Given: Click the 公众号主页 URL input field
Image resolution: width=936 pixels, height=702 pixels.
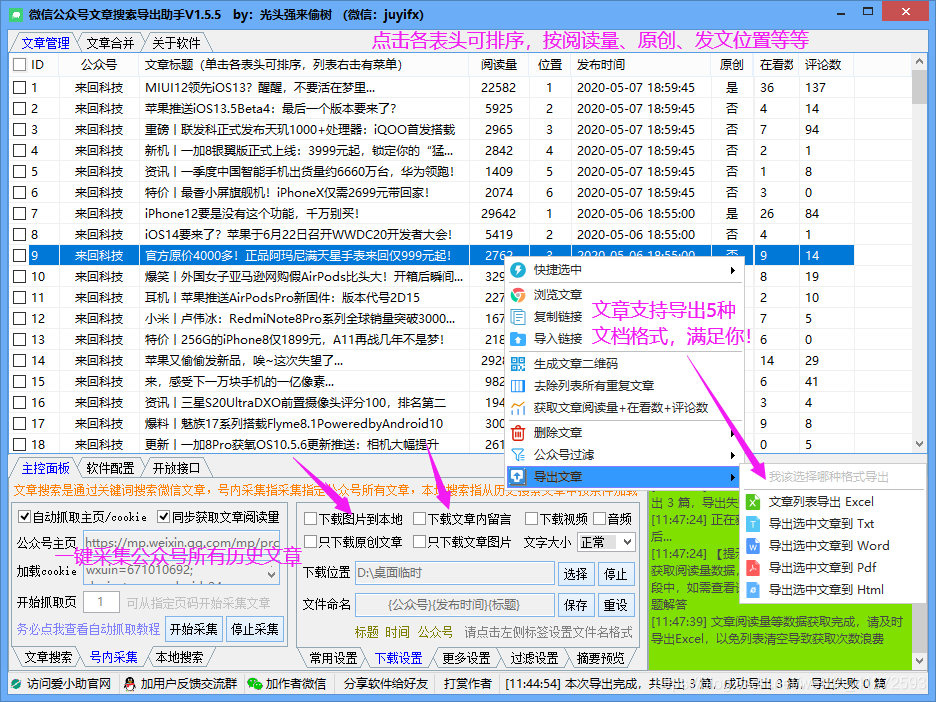Looking at the screenshot, I should (x=181, y=543).
